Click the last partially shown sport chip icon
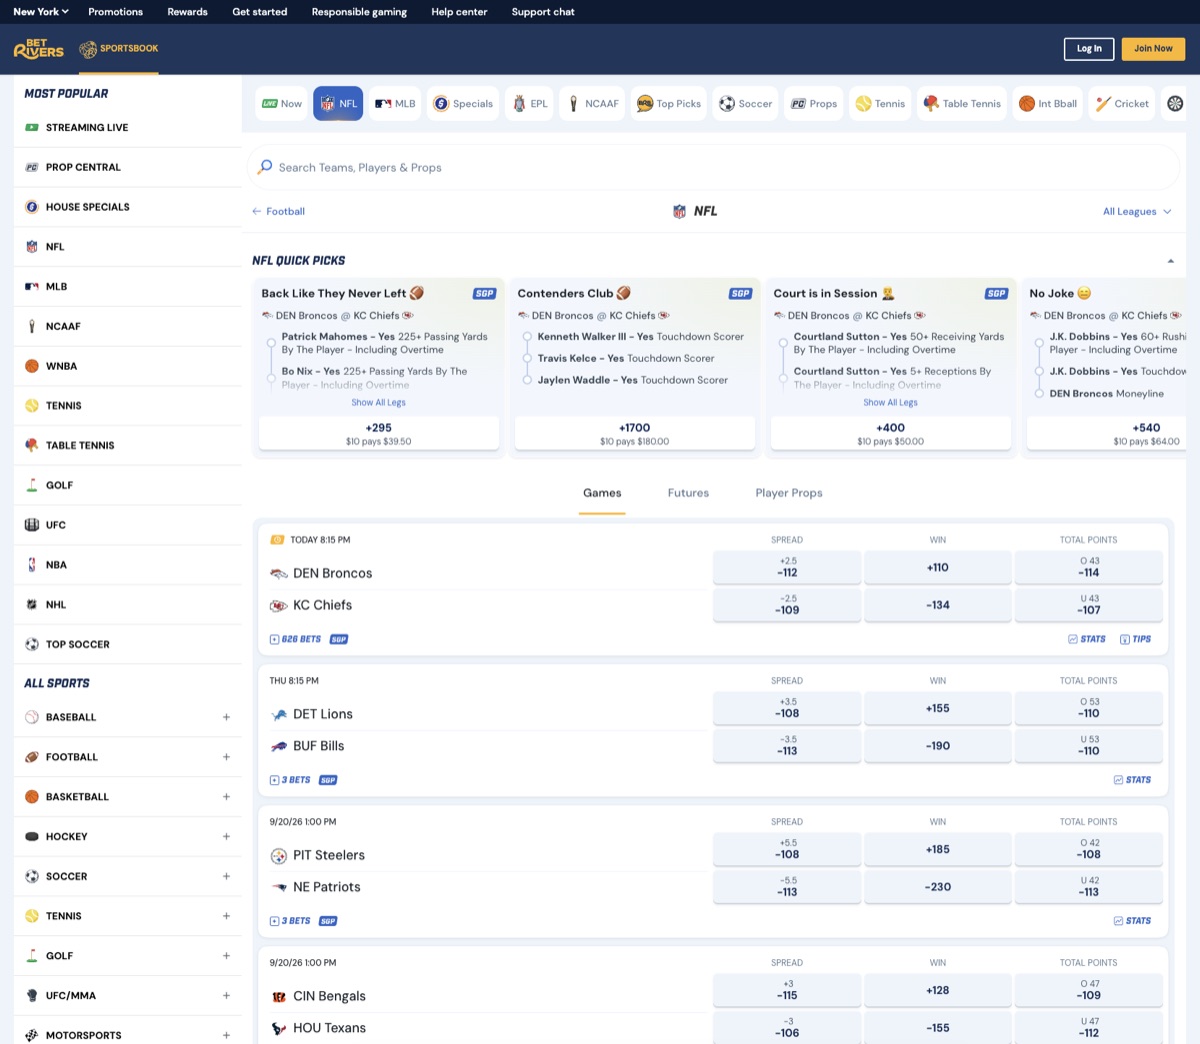 pos(1175,103)
